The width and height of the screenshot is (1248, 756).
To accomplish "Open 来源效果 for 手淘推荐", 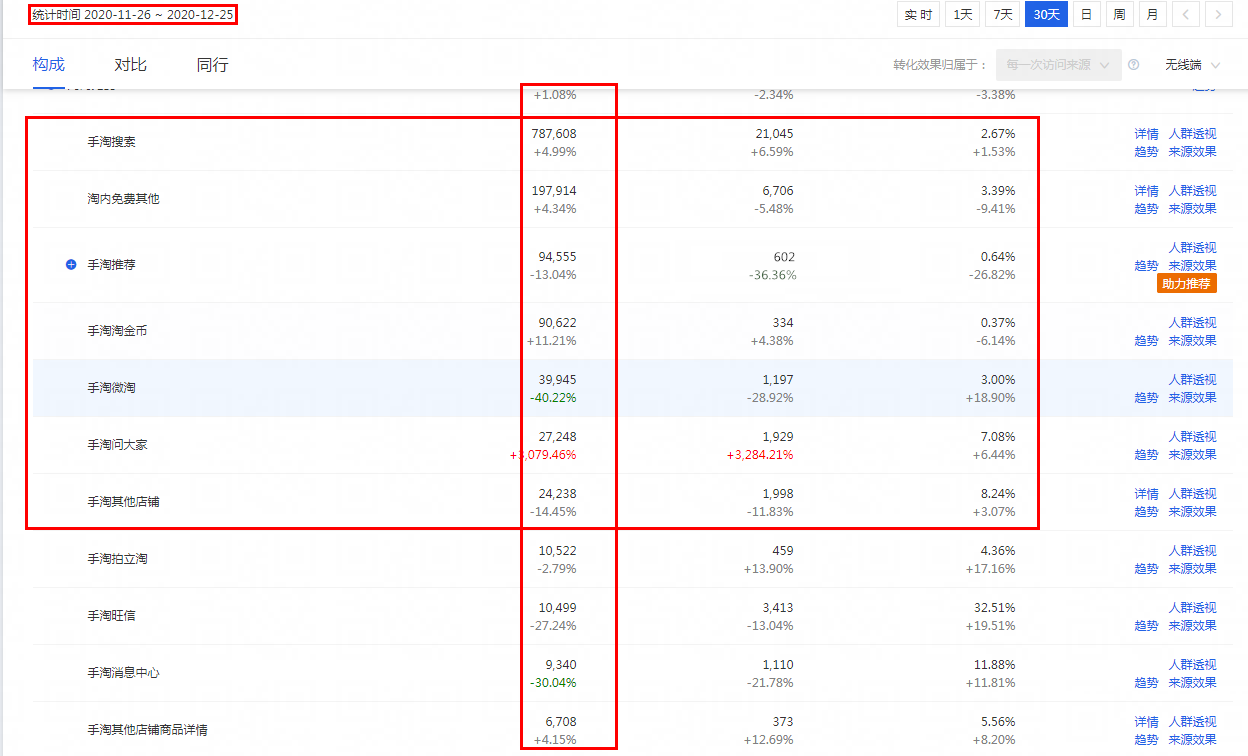I will pos(1192,266).
